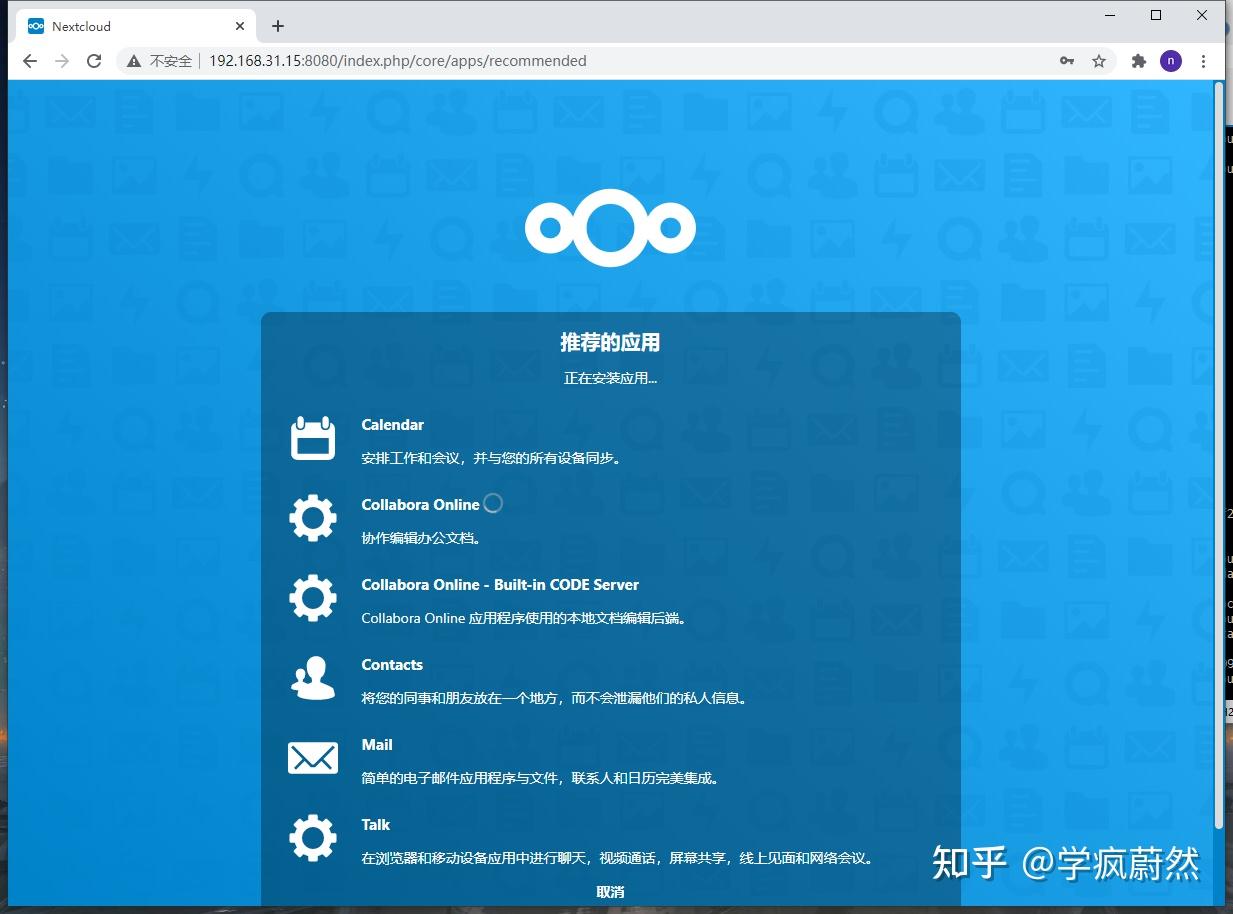Click the Nextcloud logo above the dialog
1233x914 pixels.
pyautogui.click(x=610, y=227)
